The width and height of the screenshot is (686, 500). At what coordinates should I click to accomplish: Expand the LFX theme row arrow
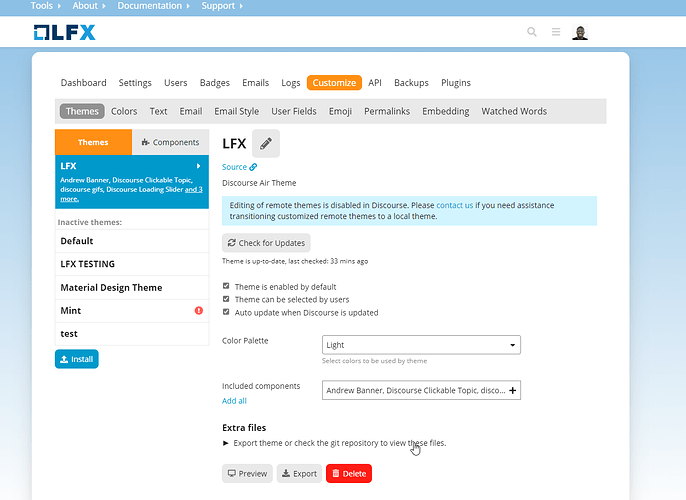click(x=199, y=166)
